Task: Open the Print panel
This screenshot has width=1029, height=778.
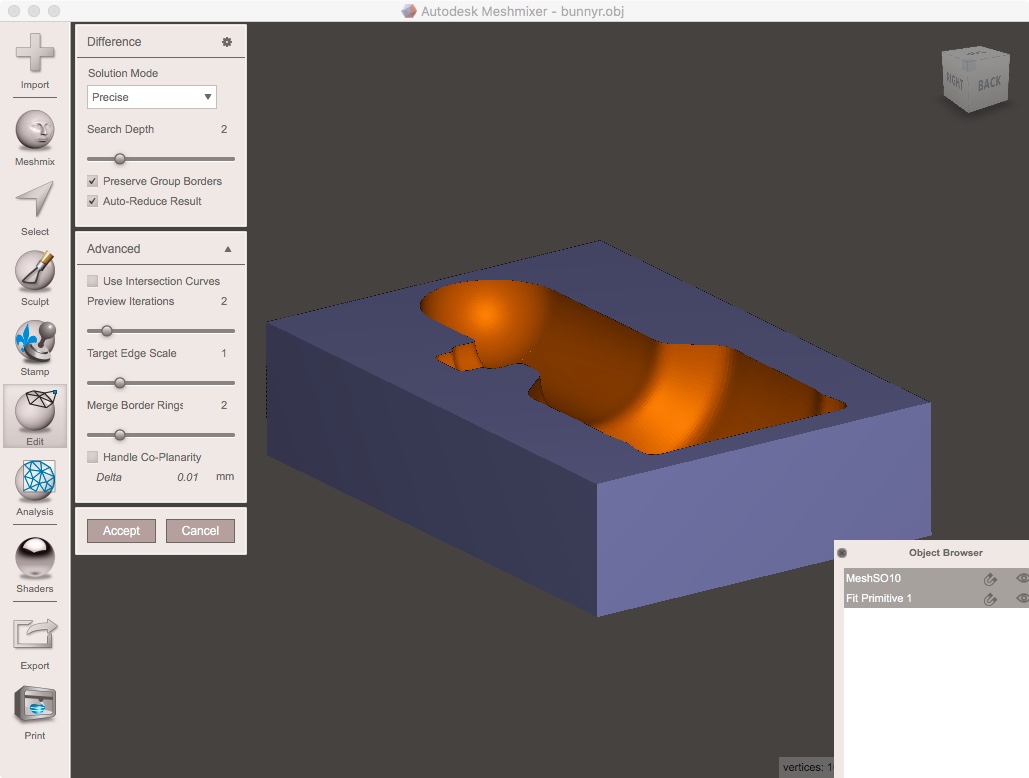Action: click(x=34, y=705)
